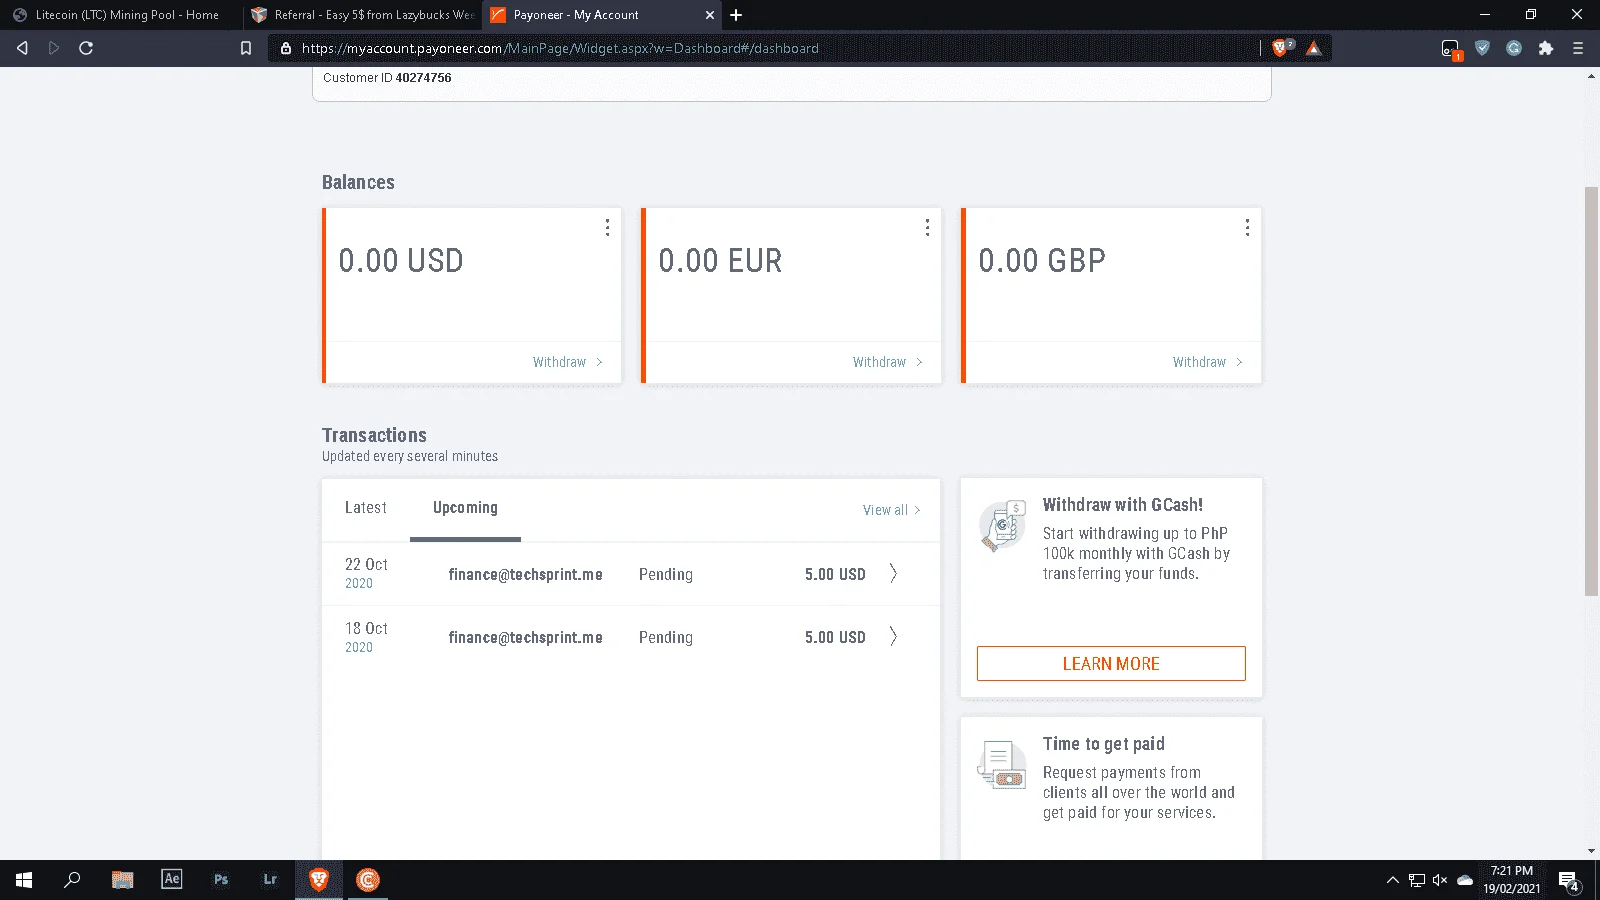Click the muted volume tray icon
Viewport: 1600px width, 900px height.
(1440, 880)
